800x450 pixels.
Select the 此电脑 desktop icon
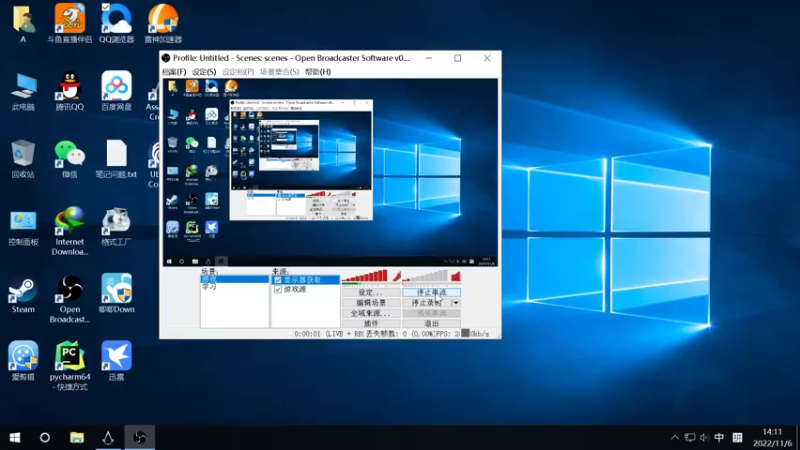pos(23,91)
